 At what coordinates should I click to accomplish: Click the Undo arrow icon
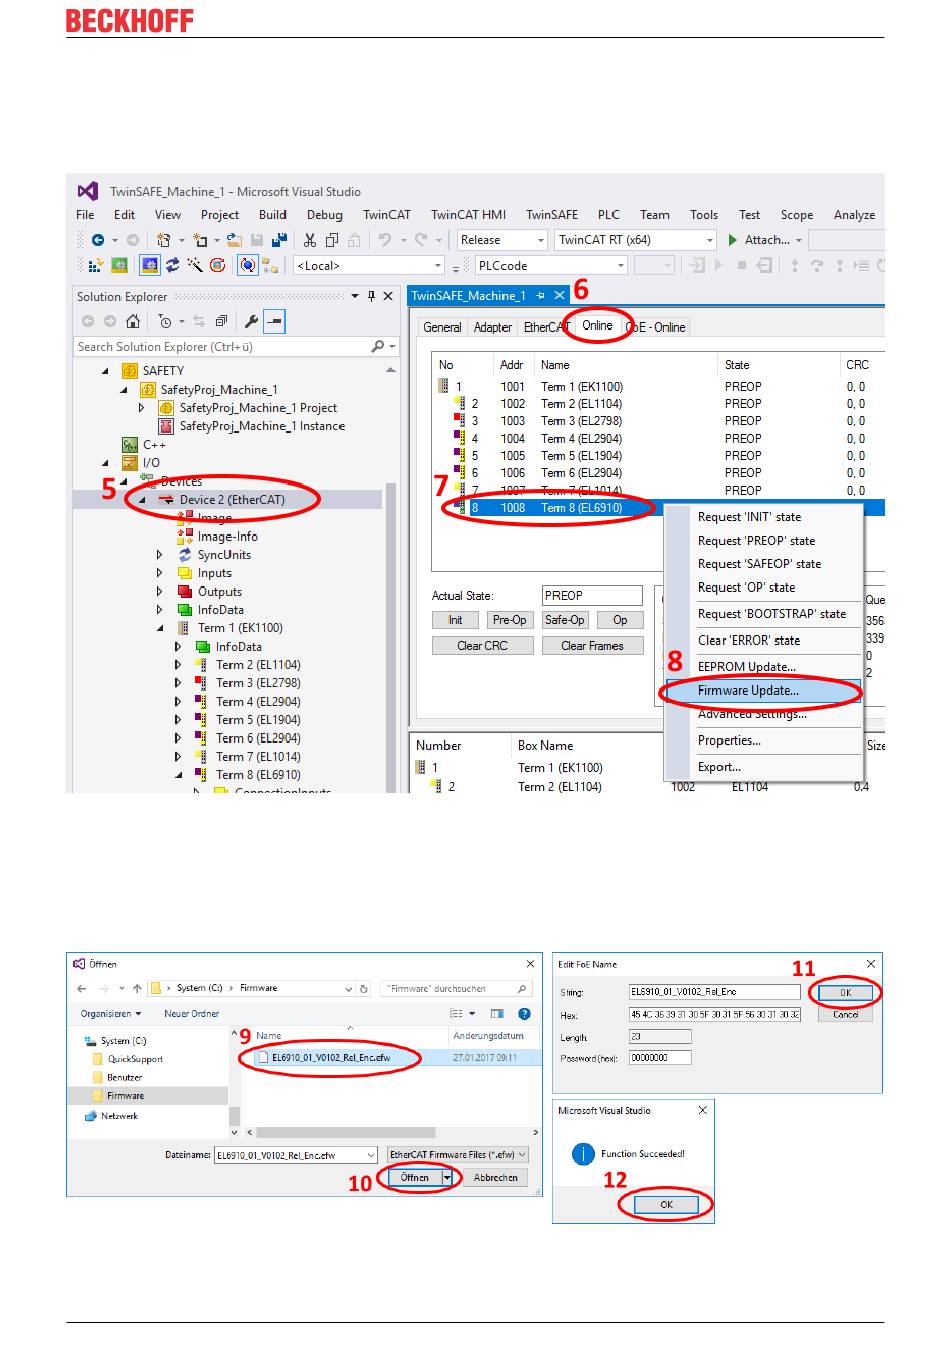(x=384, y=240)
